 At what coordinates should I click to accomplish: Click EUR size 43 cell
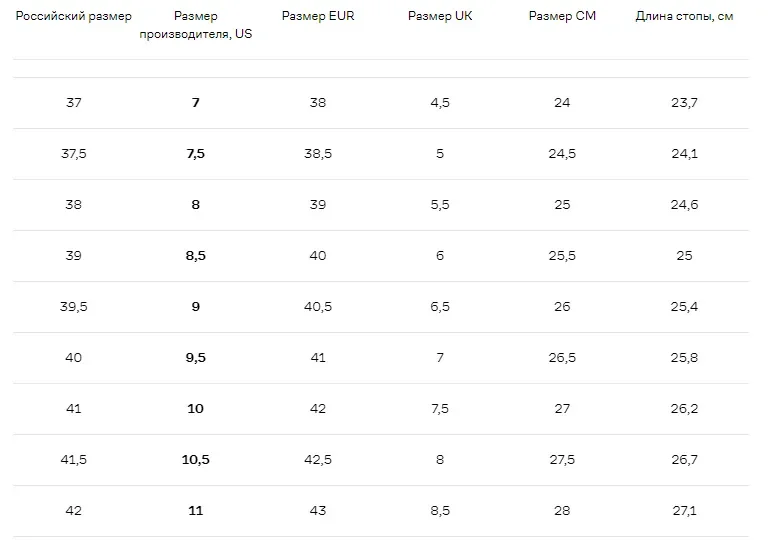[318, 511]
